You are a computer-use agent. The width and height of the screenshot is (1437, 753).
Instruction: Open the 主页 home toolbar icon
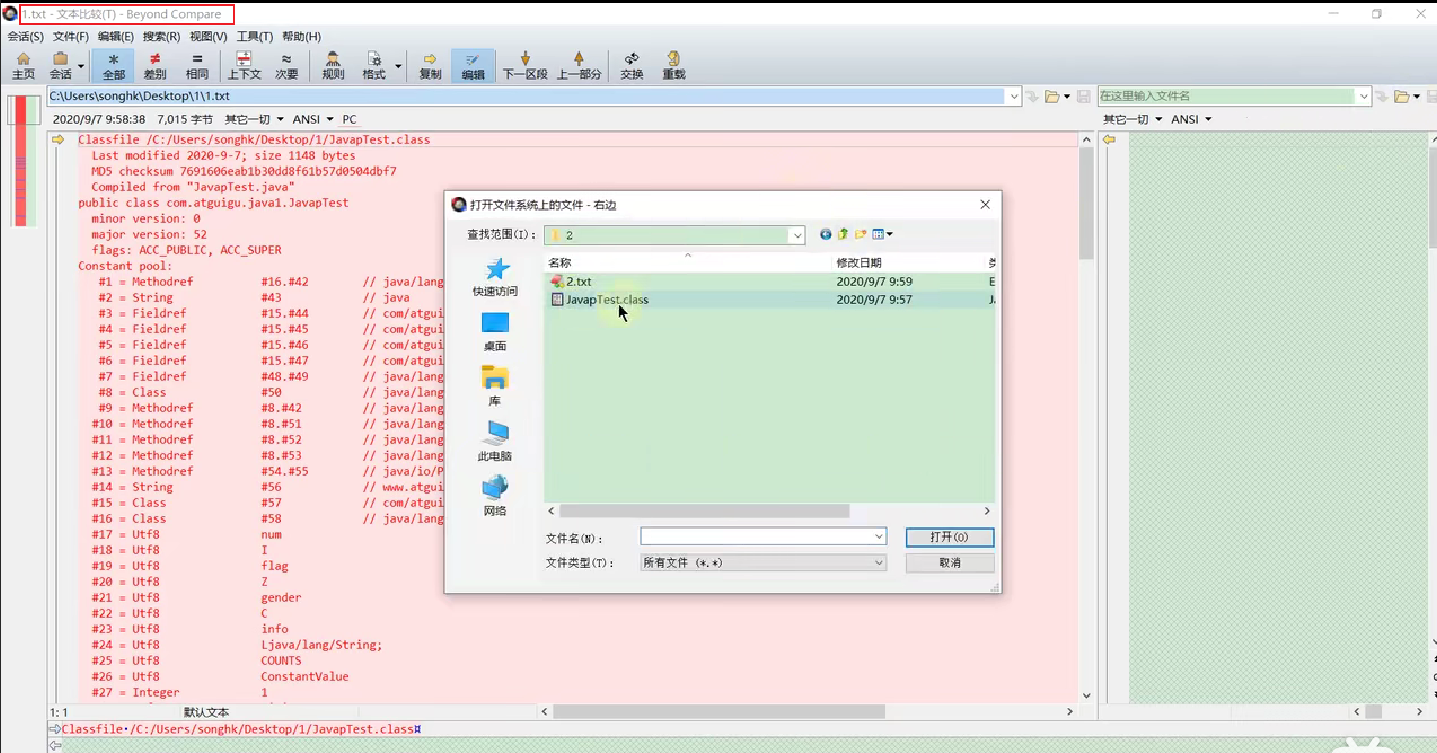(x=23, y=66)
